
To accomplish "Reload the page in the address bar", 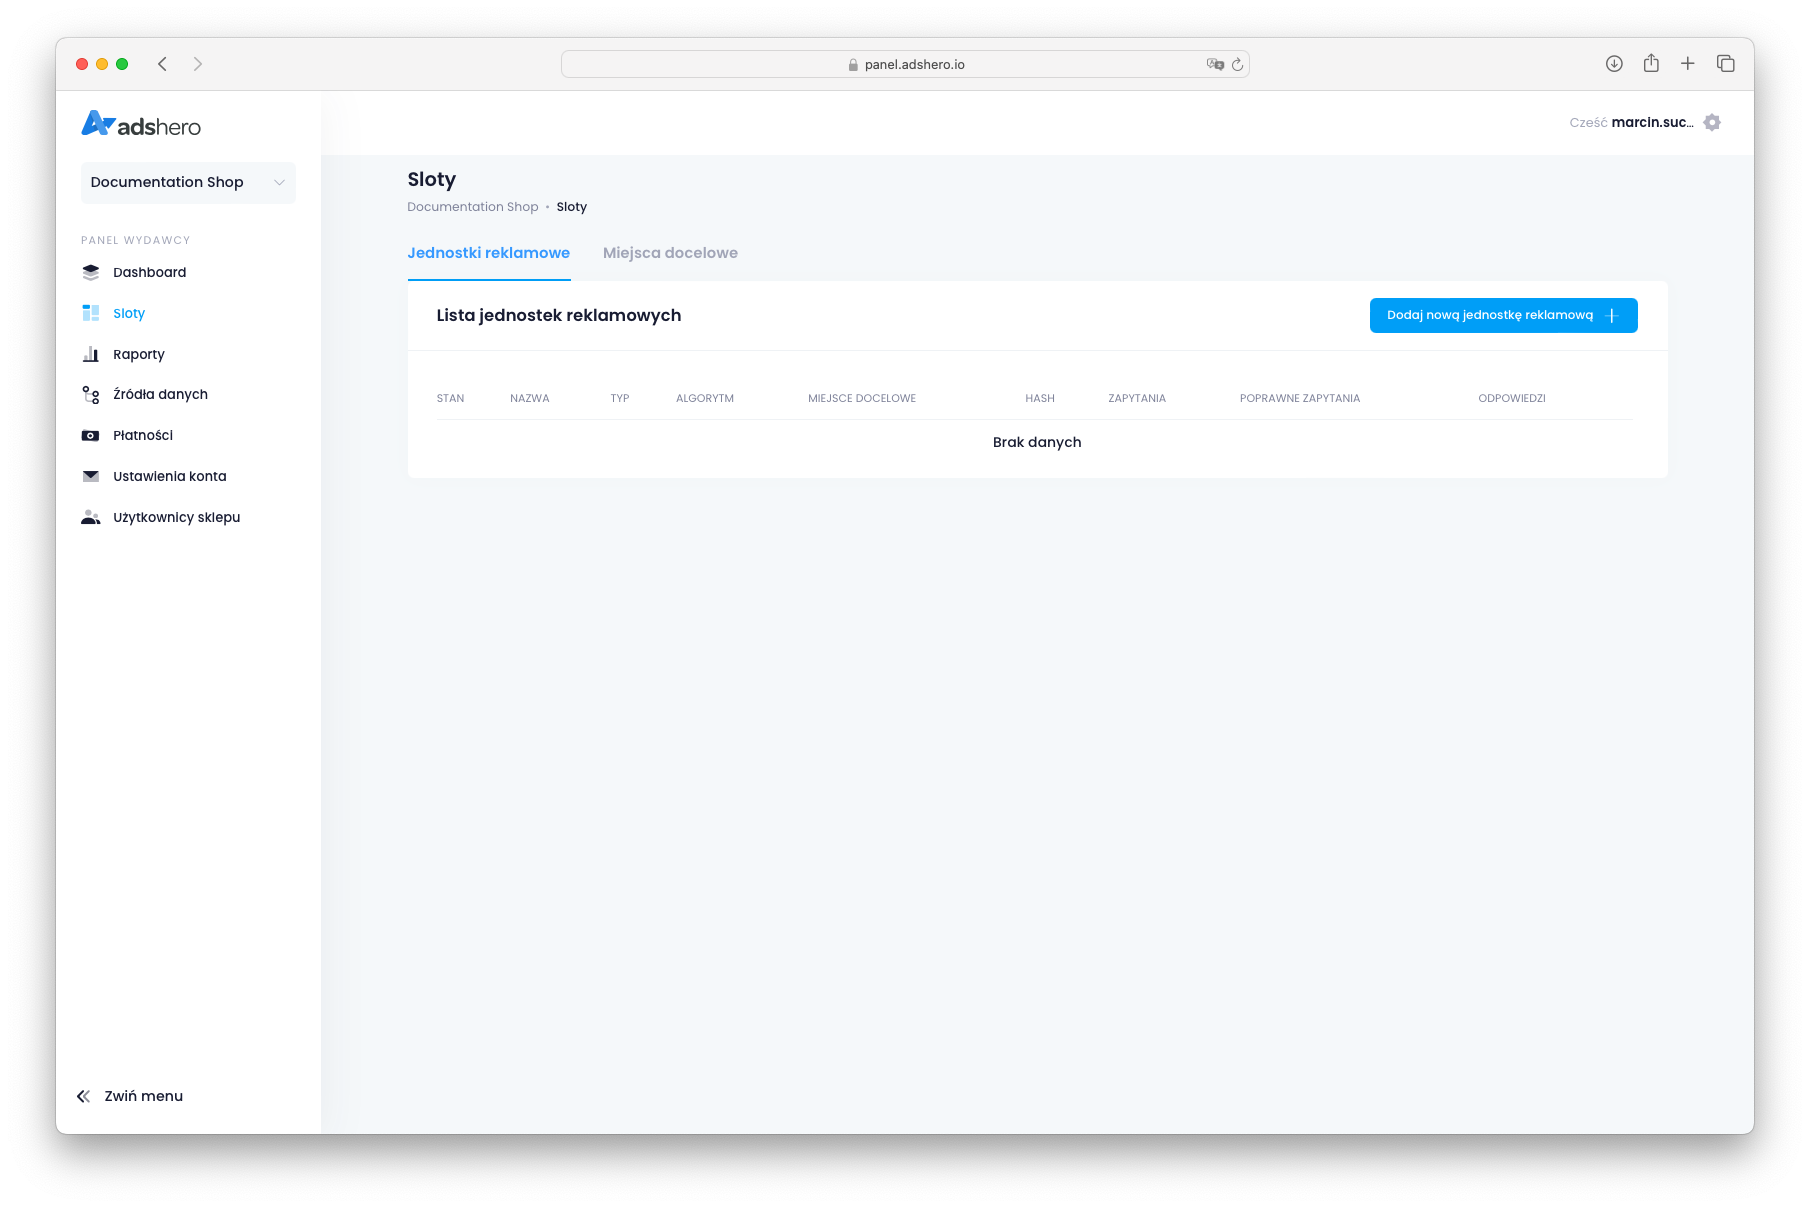I will pyautogui.click(x=1237, y=64).
